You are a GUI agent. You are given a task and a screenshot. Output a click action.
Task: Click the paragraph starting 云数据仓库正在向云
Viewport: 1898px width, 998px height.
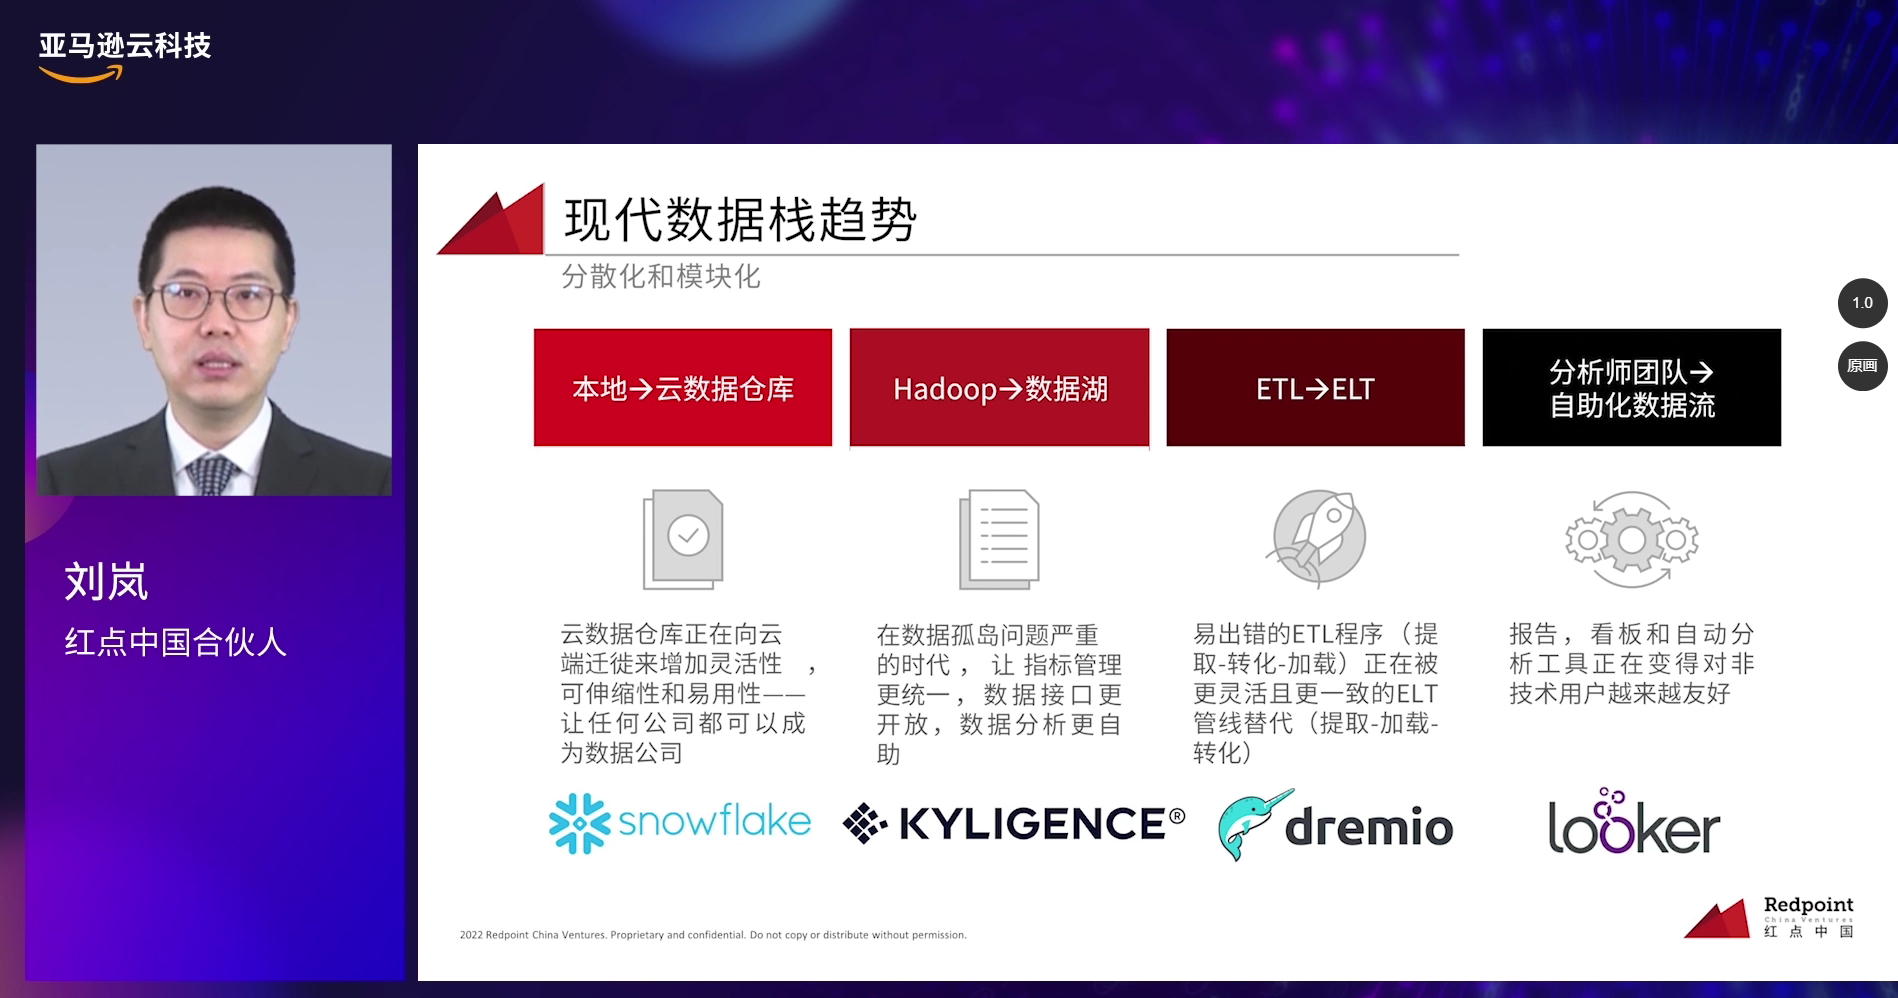tap(689, 693)
